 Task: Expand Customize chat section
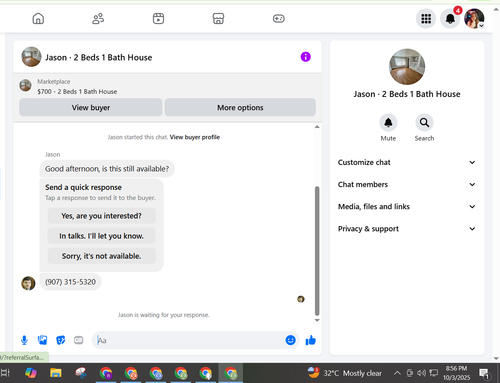point(407,162)
